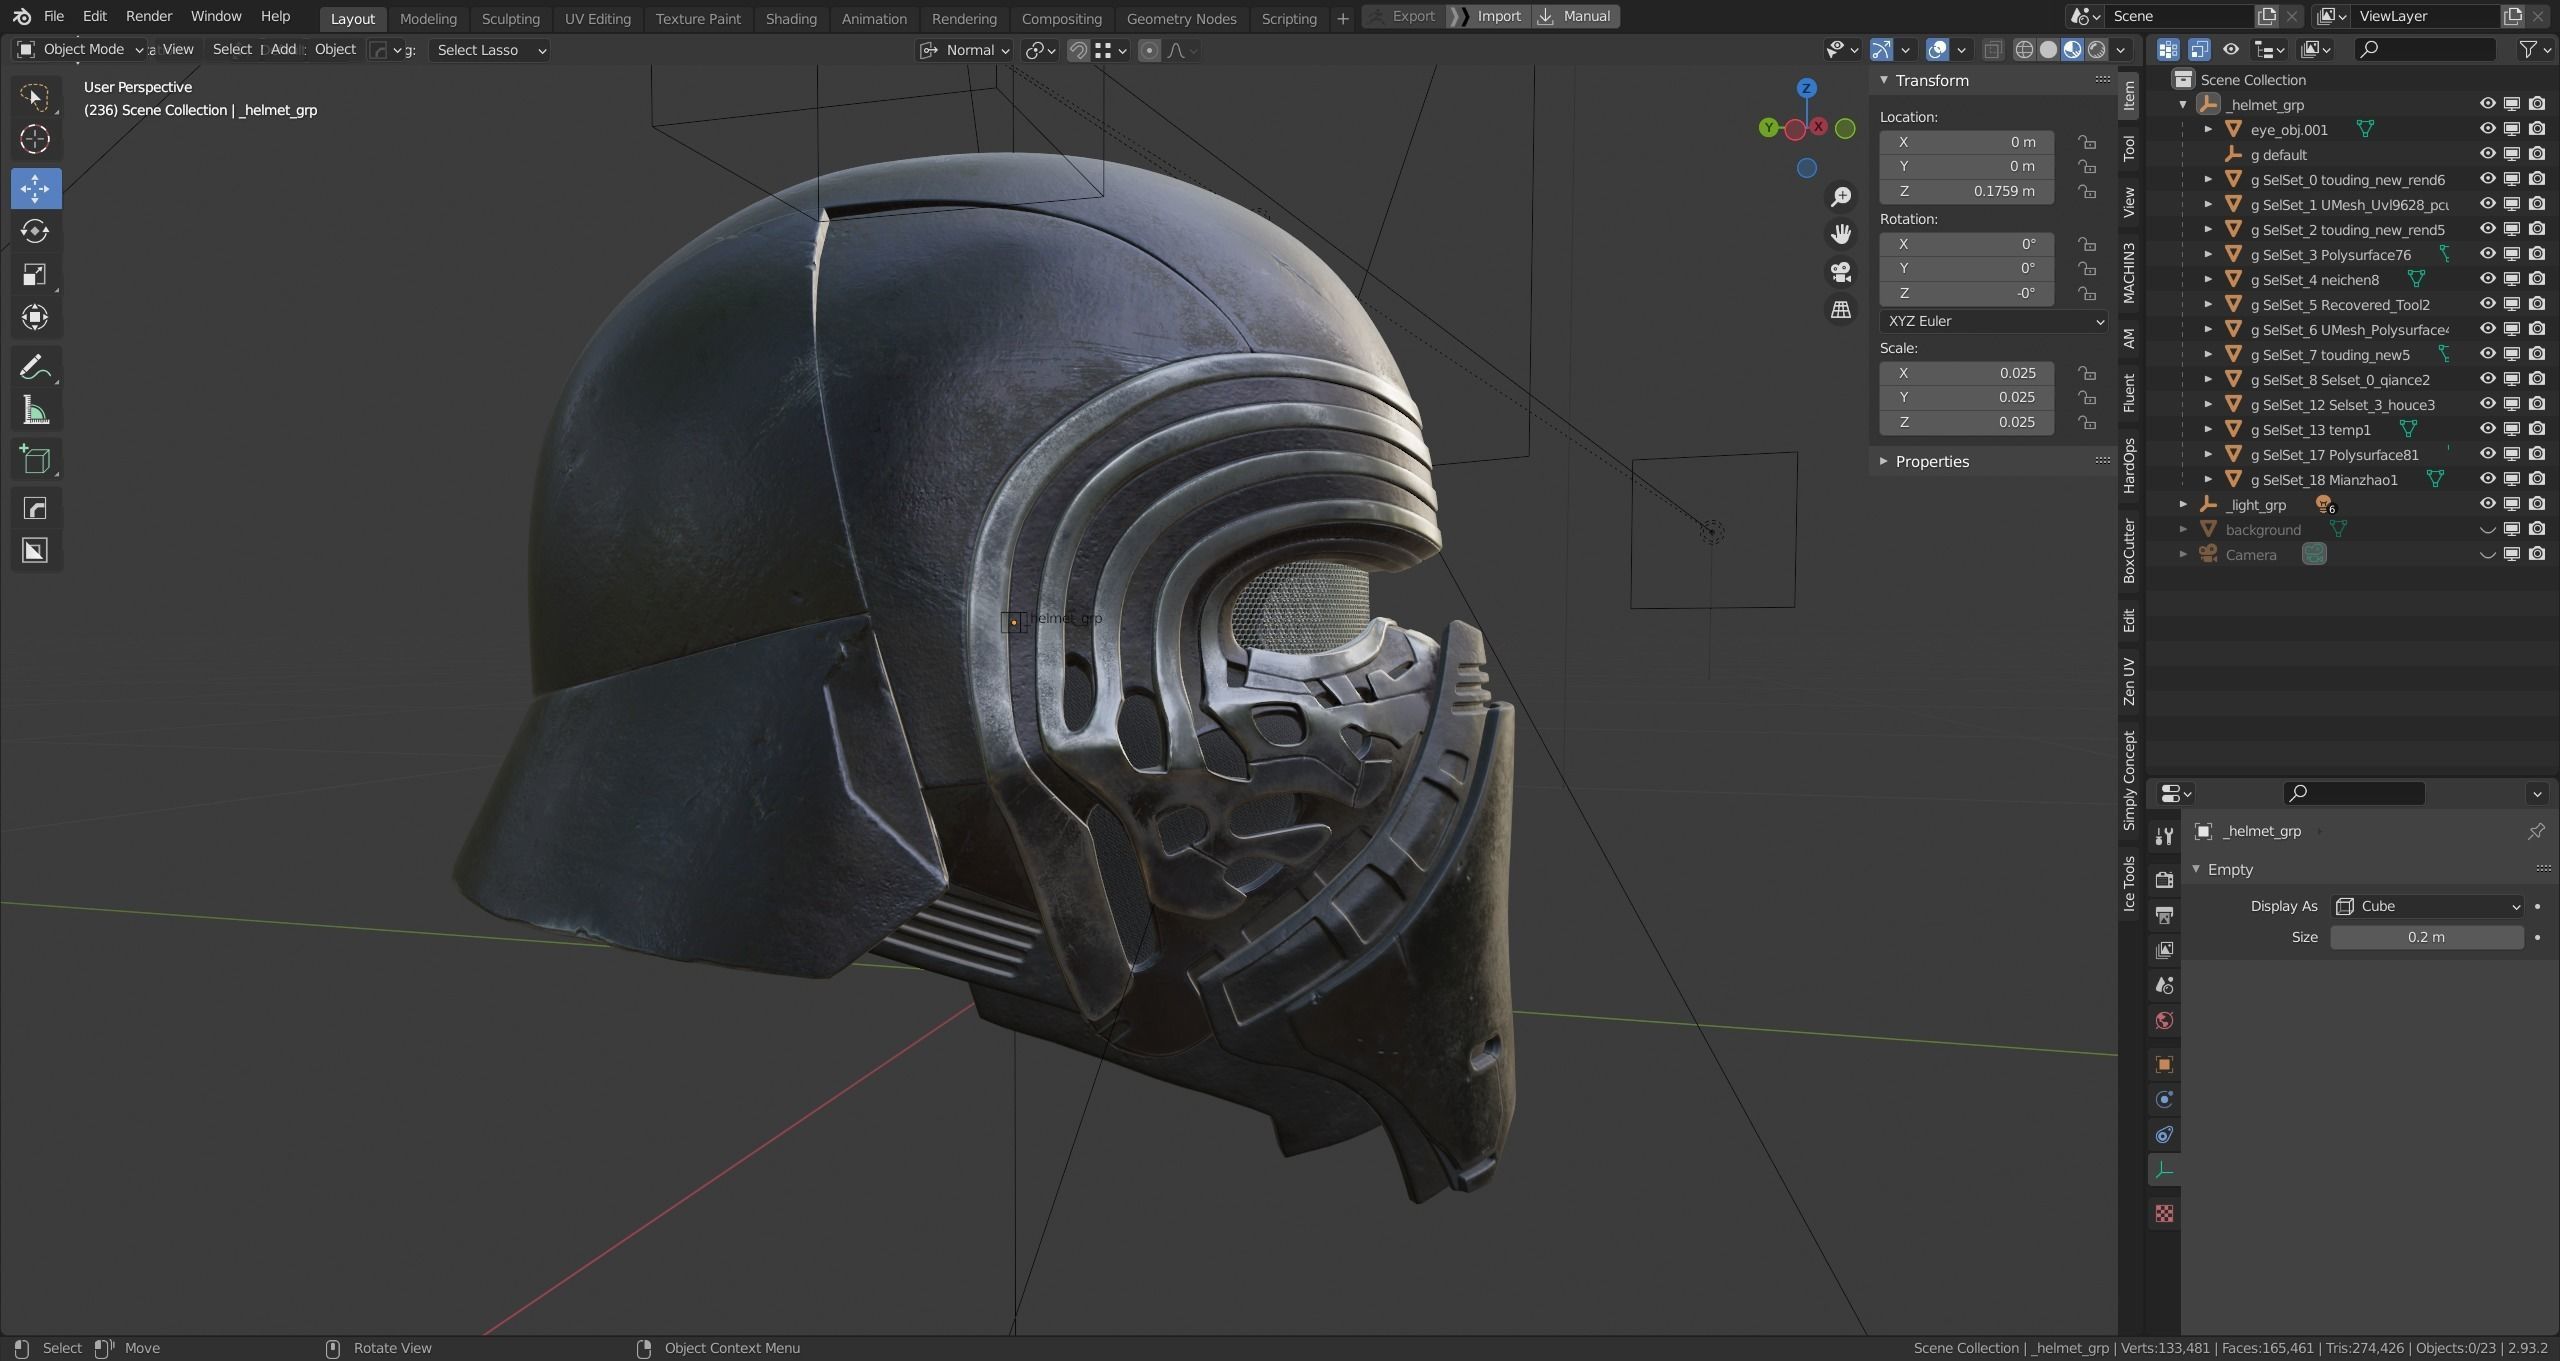Viewport: 2560px width, 1361px height.
Task: Activate the Move tool
Action: click(35, 188)
